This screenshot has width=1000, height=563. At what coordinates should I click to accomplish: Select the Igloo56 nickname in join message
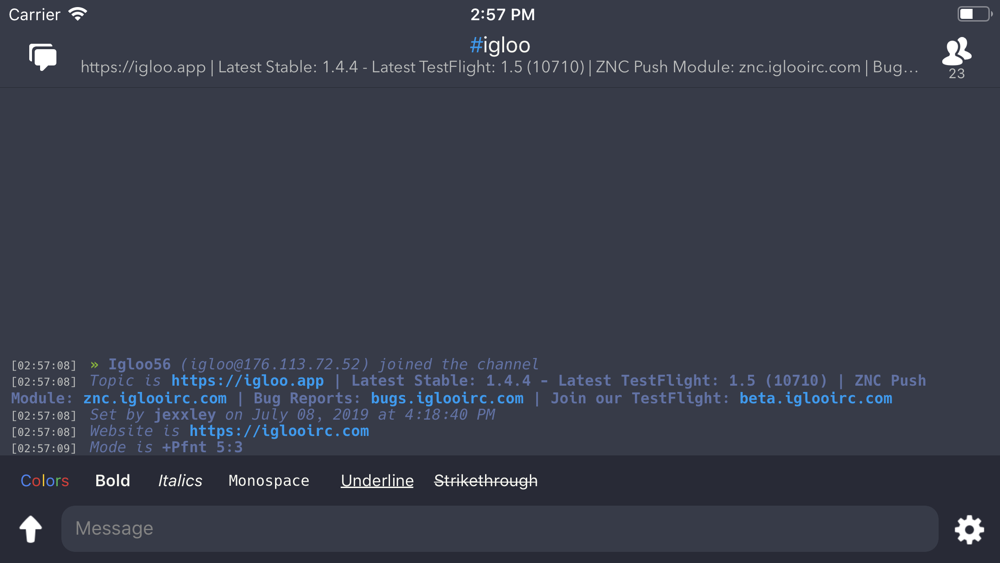139,364
